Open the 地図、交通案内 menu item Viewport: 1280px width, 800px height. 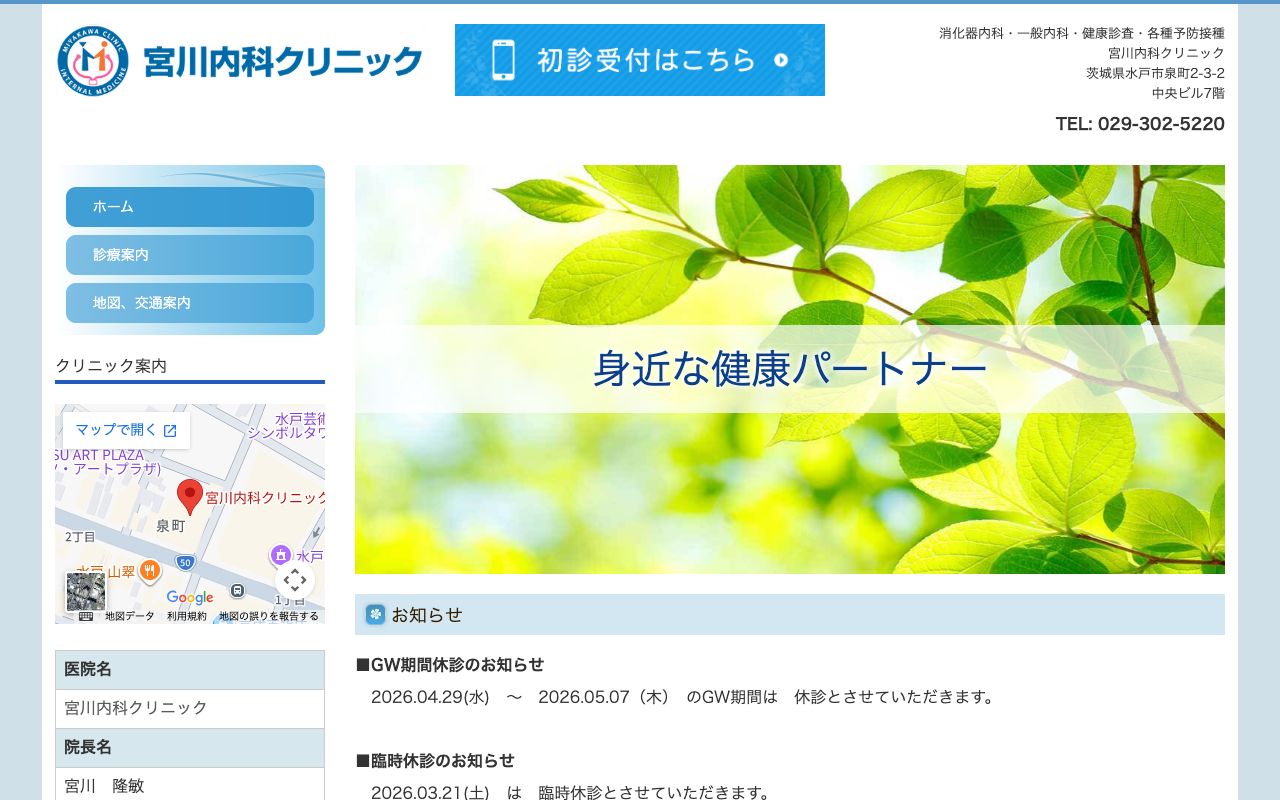point(190,303)
